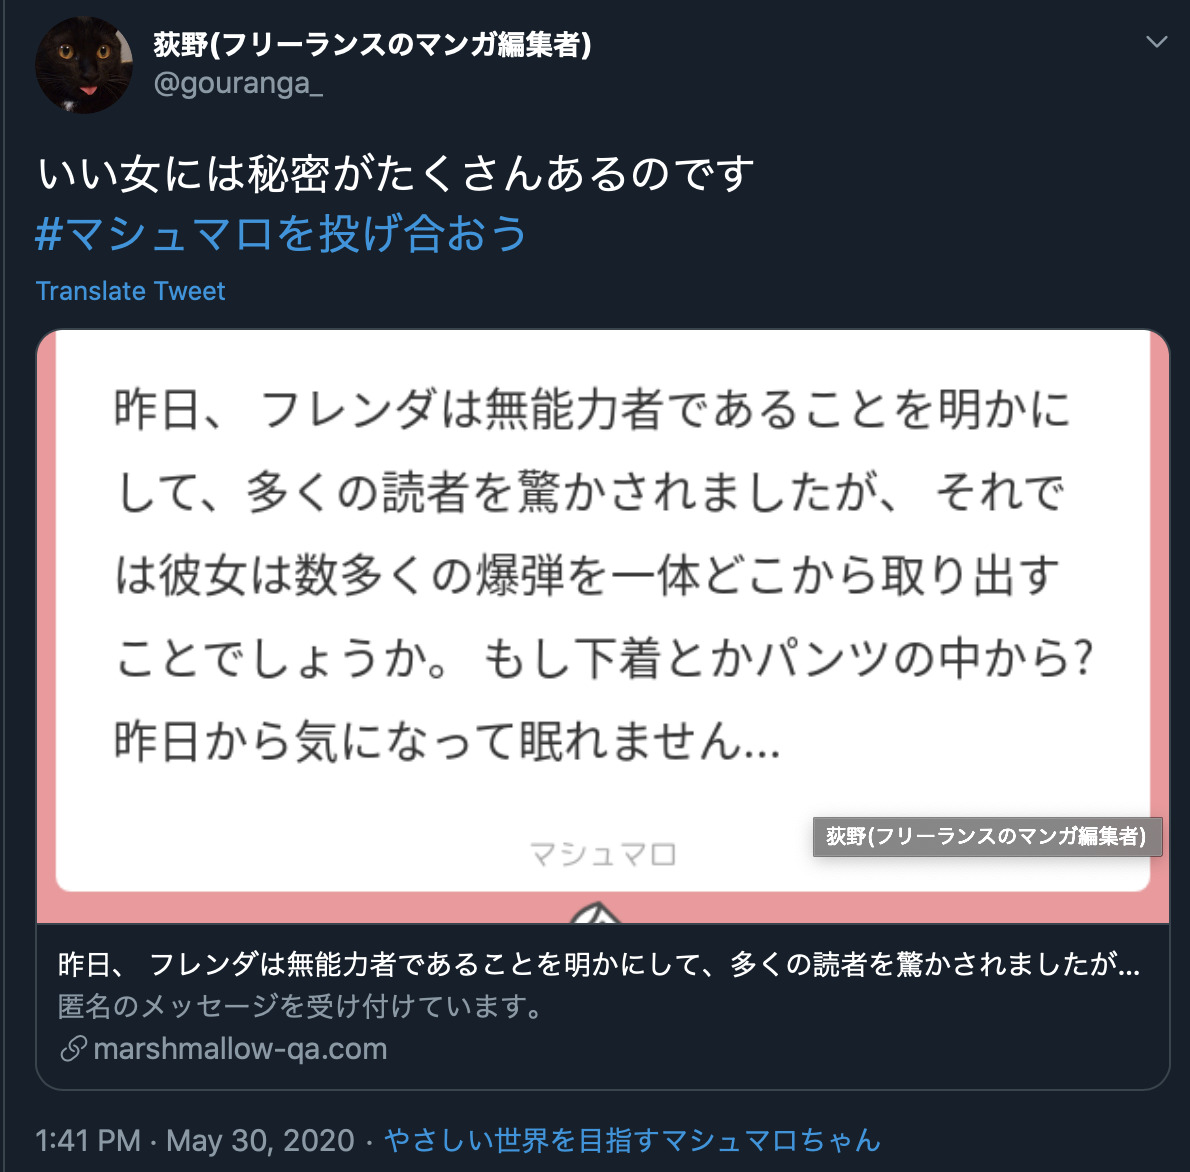This screenshot has height=1172, width=1190.
Task: Open the tweet timestamp 1:41 PM May 30, 2020
Action: [195, 1140]
